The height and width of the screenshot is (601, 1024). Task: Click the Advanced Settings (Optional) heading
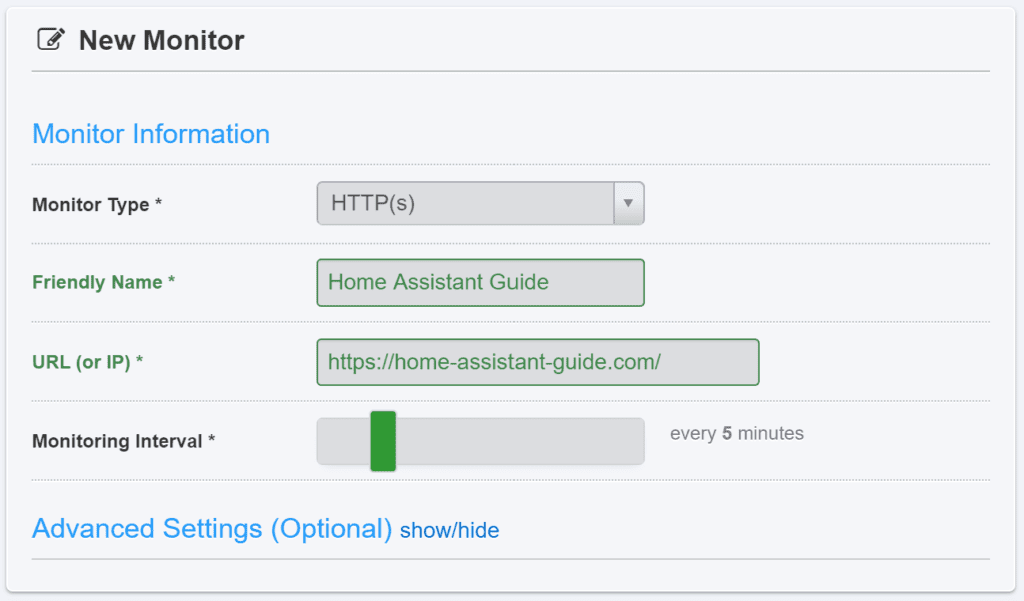point(212,528)
